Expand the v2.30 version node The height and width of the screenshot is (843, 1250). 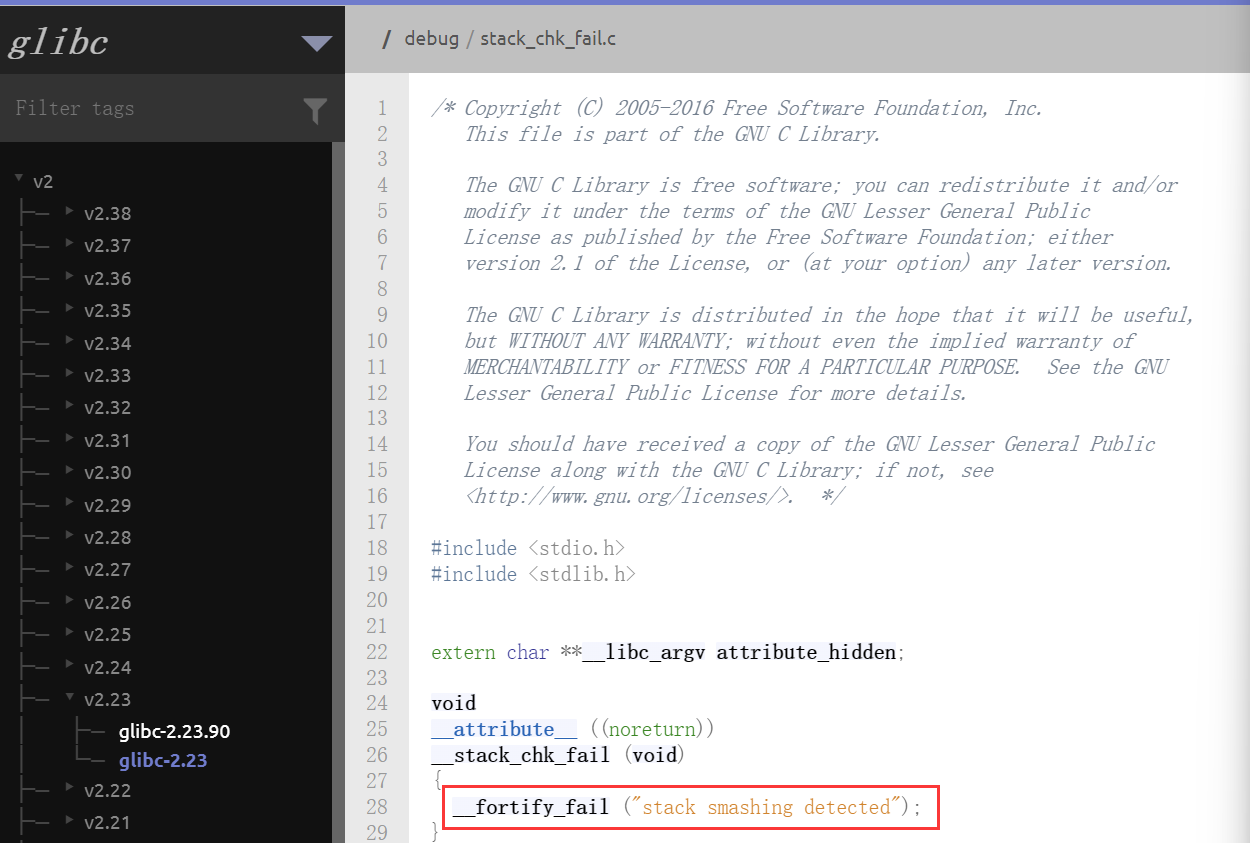[x=69, y=471]
